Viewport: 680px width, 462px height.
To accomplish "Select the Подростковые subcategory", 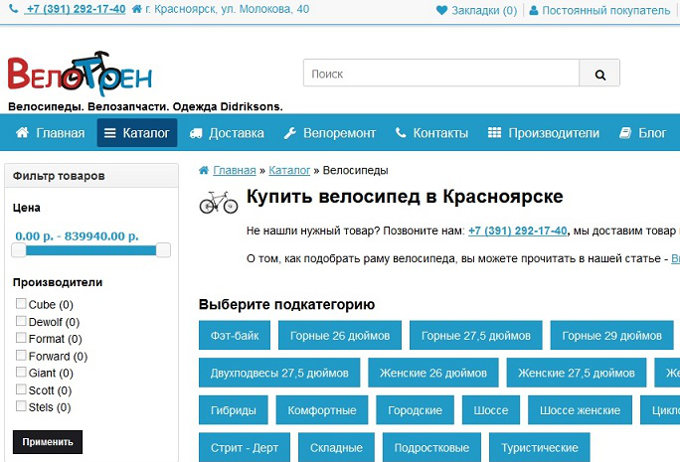I will [432, 447].
